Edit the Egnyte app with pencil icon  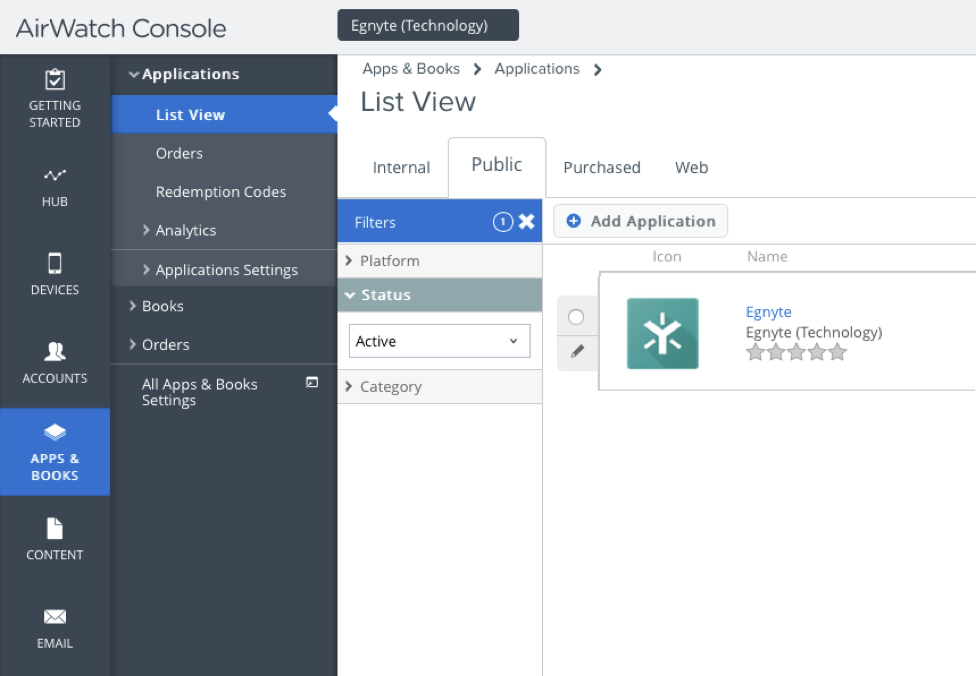tap(577, 352)
